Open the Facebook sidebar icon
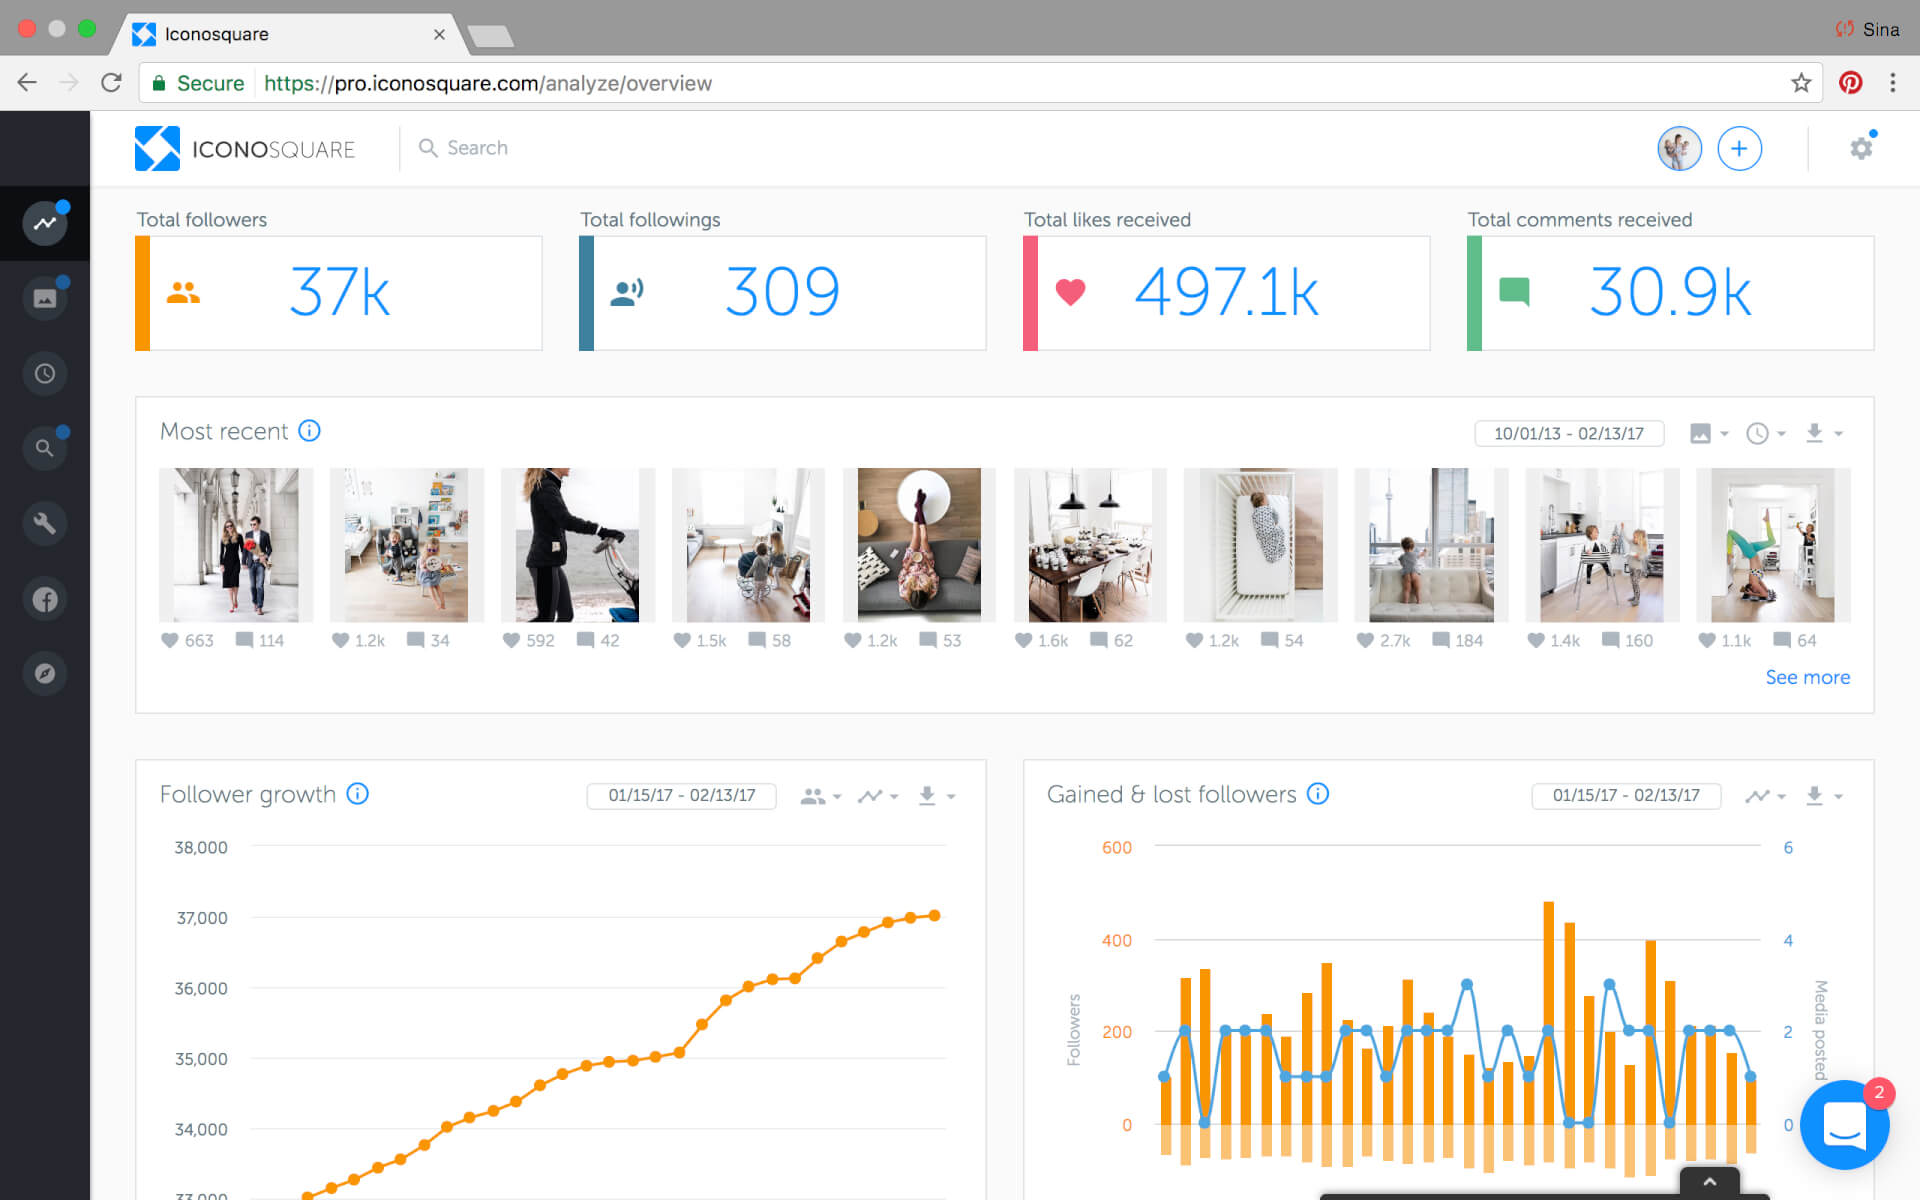Screen dimensions: 1920x1200 pos(45,599)
